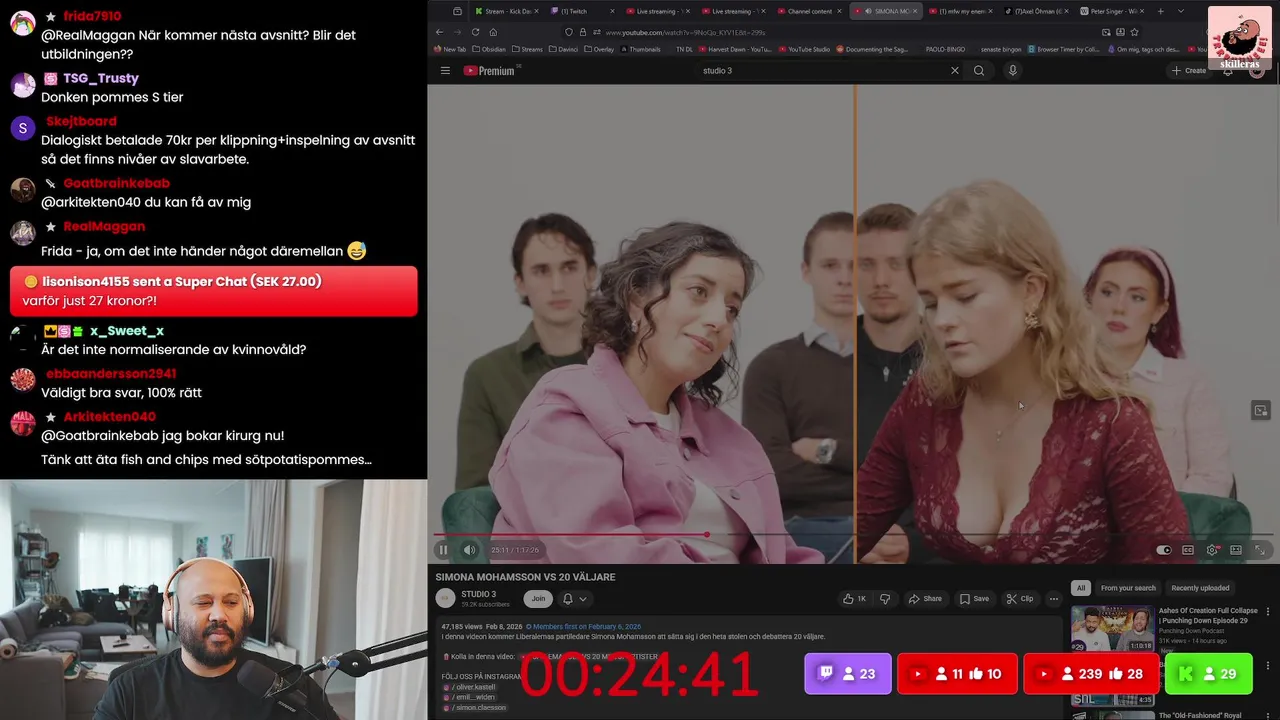This screenshot has height=720, width=1280.
Task: Bookmark this page with the star icon
Action: (x=1134, y=32)
